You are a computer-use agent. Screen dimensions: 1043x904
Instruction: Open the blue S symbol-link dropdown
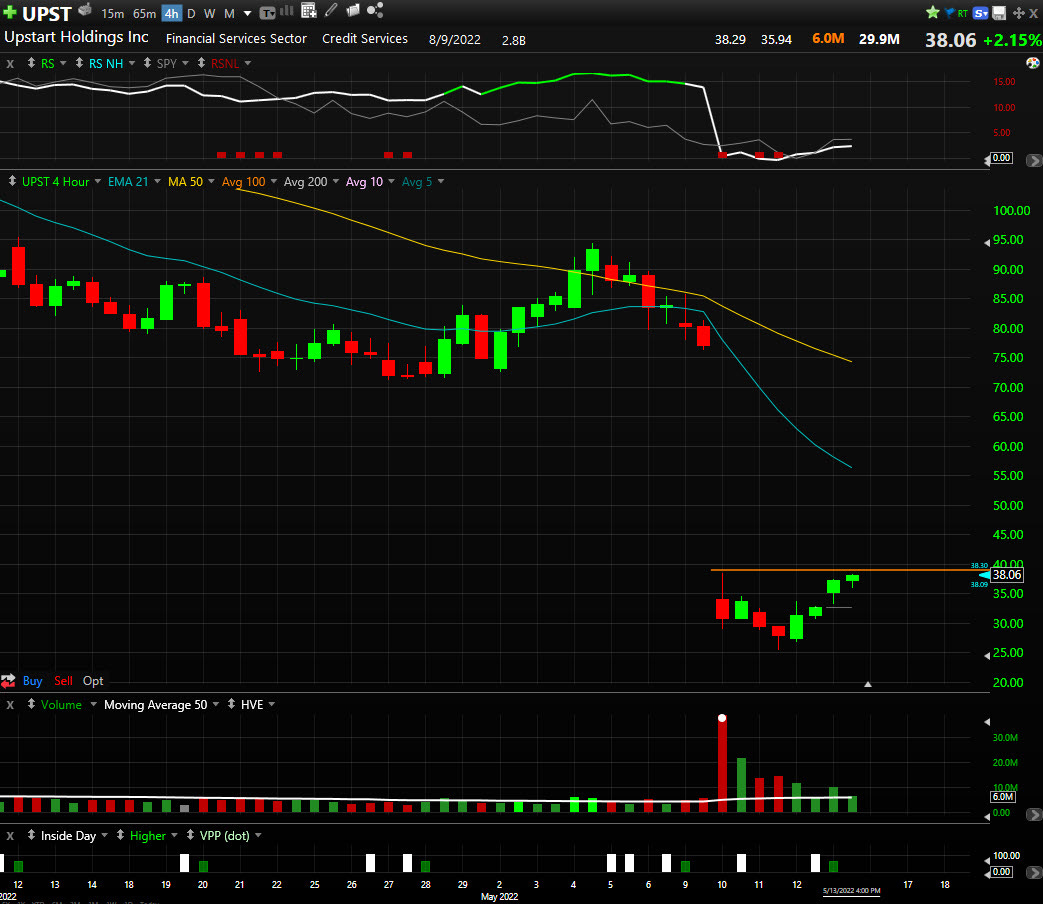[x=980, y=13]
